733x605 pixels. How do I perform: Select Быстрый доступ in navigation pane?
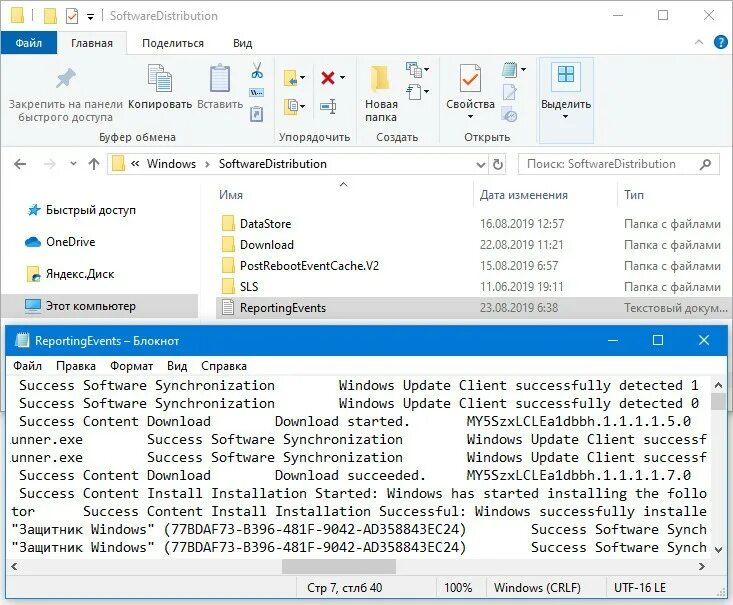coord(91,210)
